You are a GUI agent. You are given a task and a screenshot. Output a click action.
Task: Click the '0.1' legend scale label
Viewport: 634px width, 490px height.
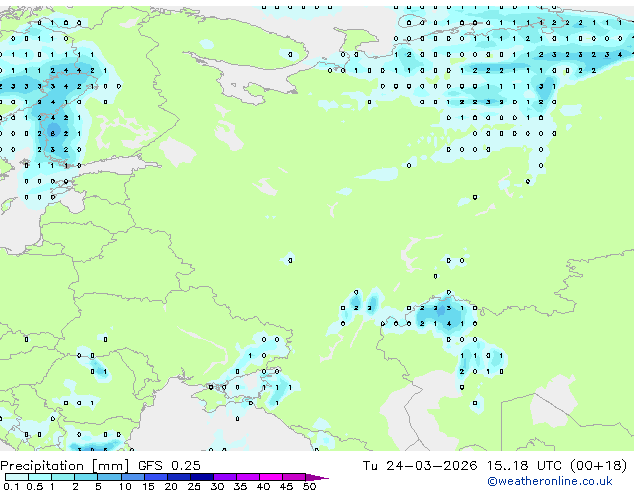(11, 486)
